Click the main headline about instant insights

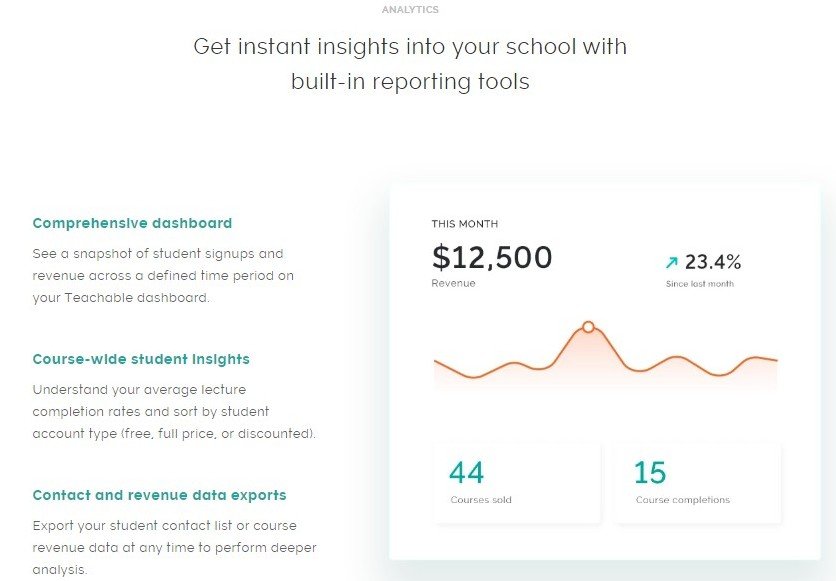click(410, 64)
